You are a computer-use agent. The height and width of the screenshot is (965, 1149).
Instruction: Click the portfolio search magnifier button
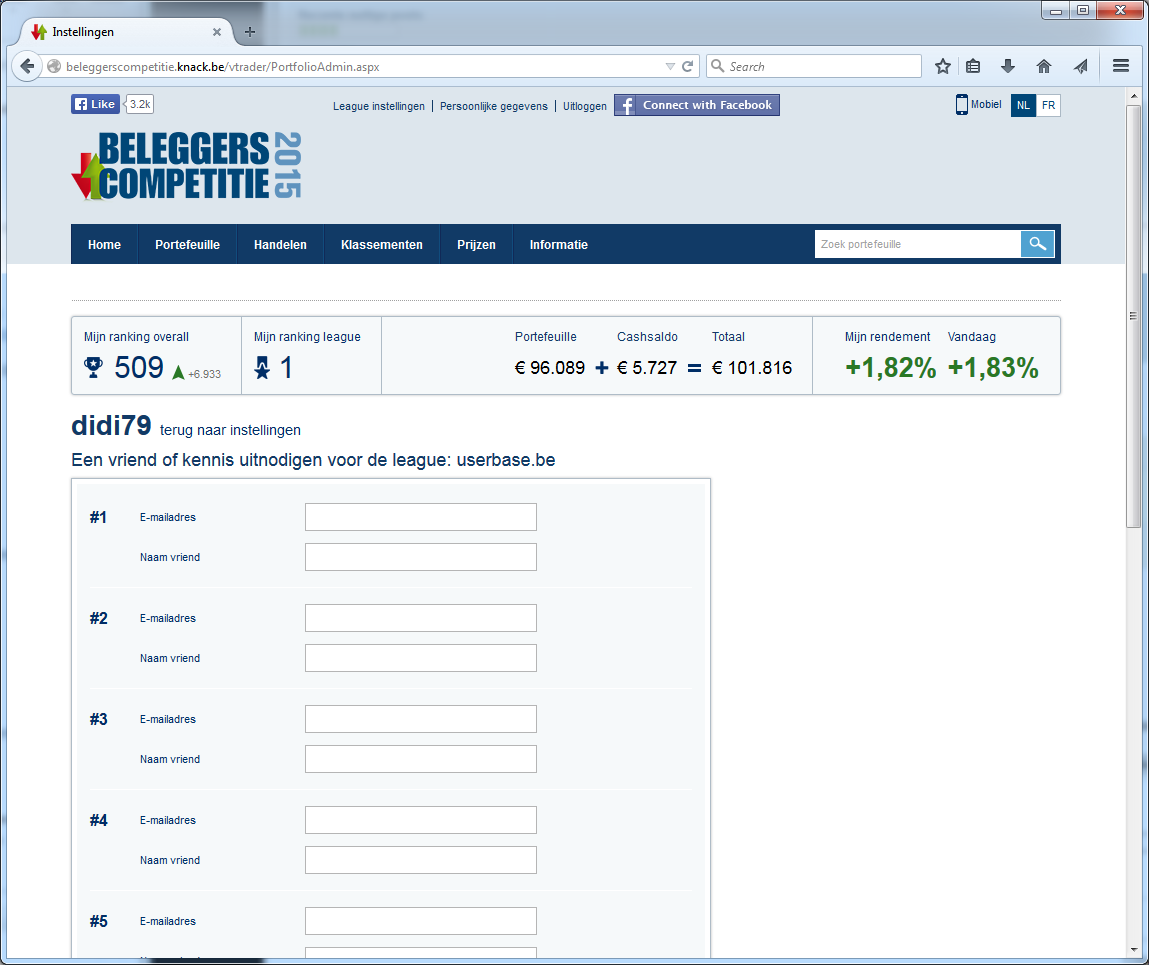[1037, 244]
